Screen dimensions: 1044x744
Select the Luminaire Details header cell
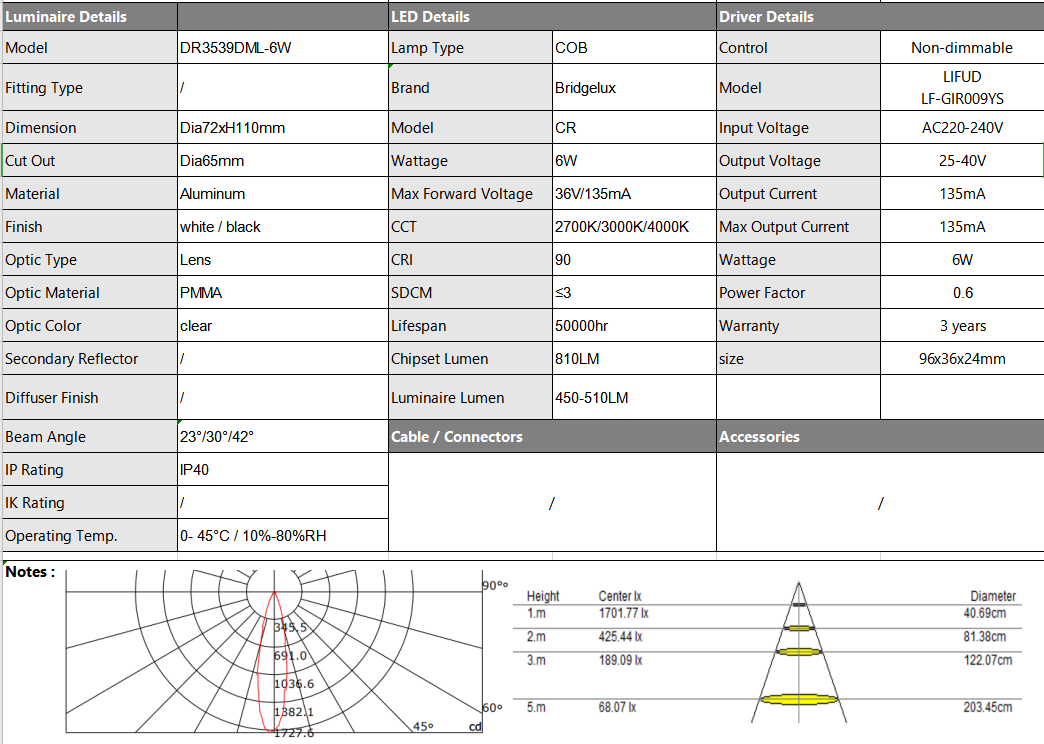[90, 17]
